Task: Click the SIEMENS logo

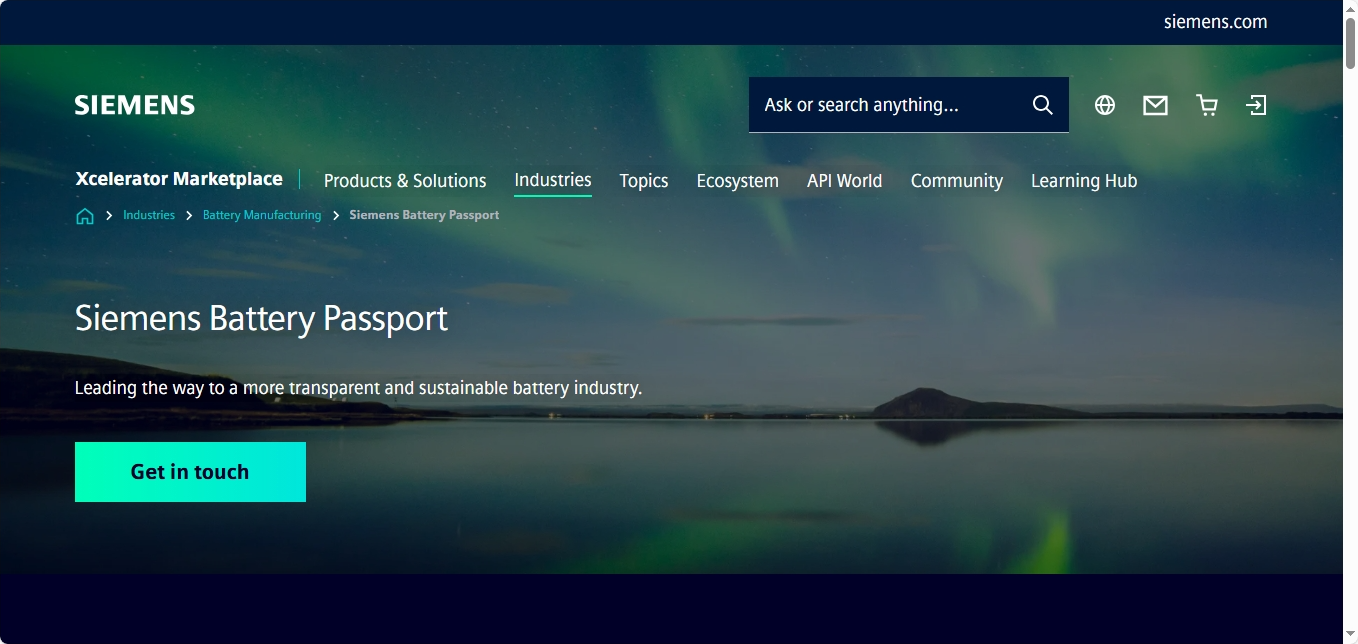Action: pyautogui.click(x=134, y=104)
